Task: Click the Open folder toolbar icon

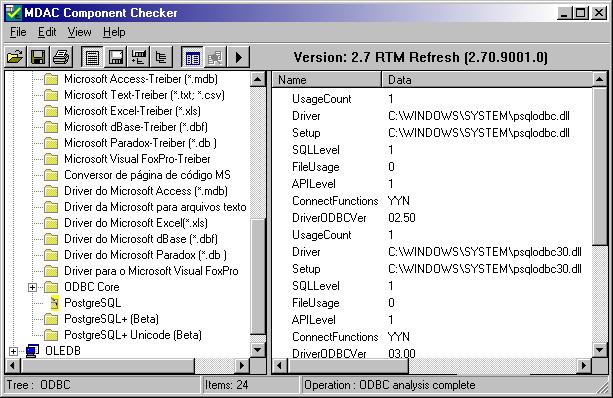Action: click(15, 57)
